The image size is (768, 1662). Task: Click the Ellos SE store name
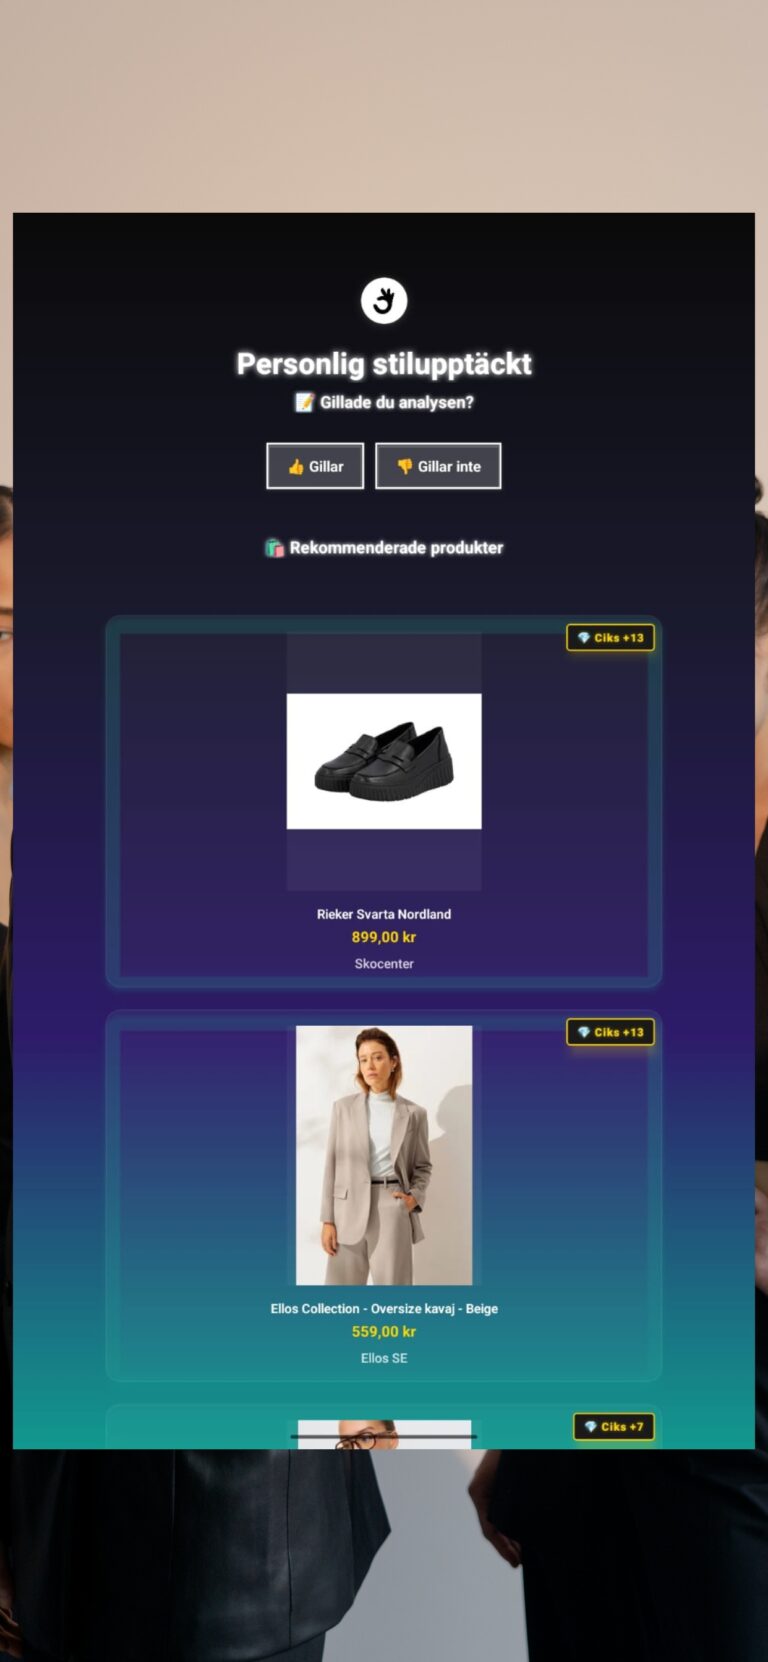[384, 1358]
